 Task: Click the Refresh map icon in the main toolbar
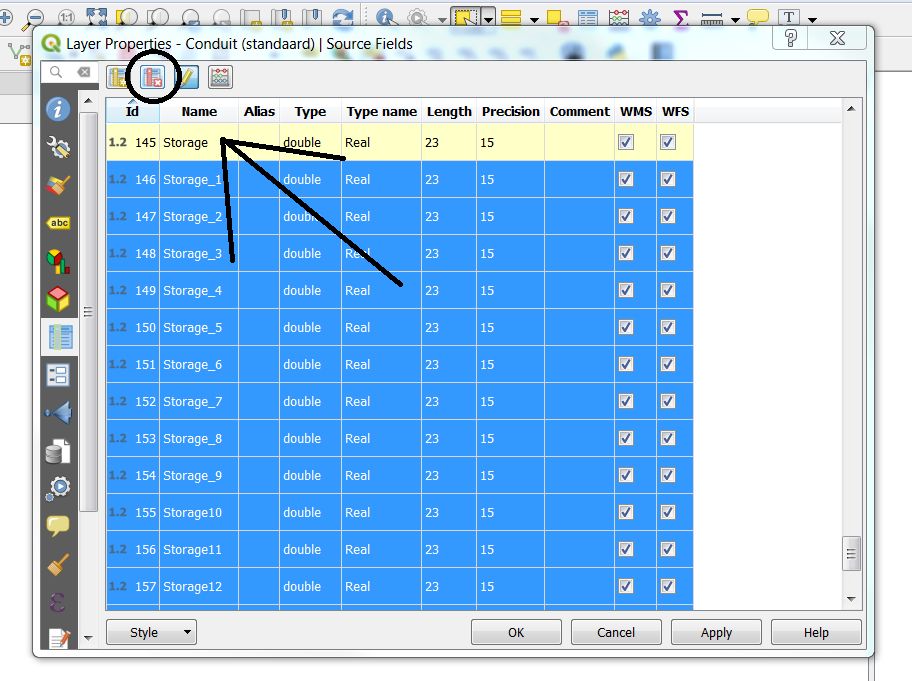tap(343, 16)
